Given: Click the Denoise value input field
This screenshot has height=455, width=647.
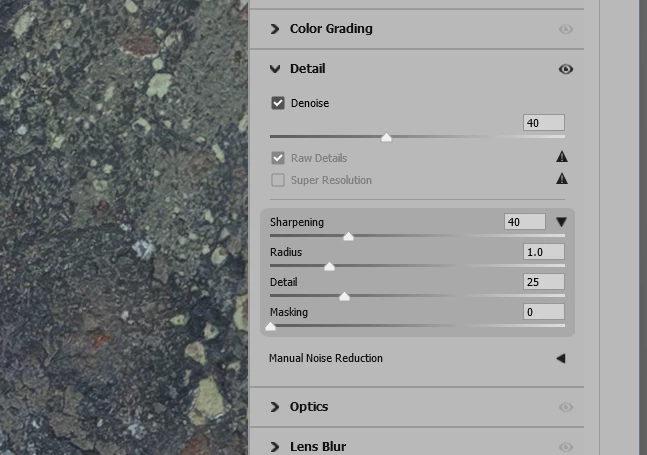Looking at the screenshot, I should click(544, 122).
